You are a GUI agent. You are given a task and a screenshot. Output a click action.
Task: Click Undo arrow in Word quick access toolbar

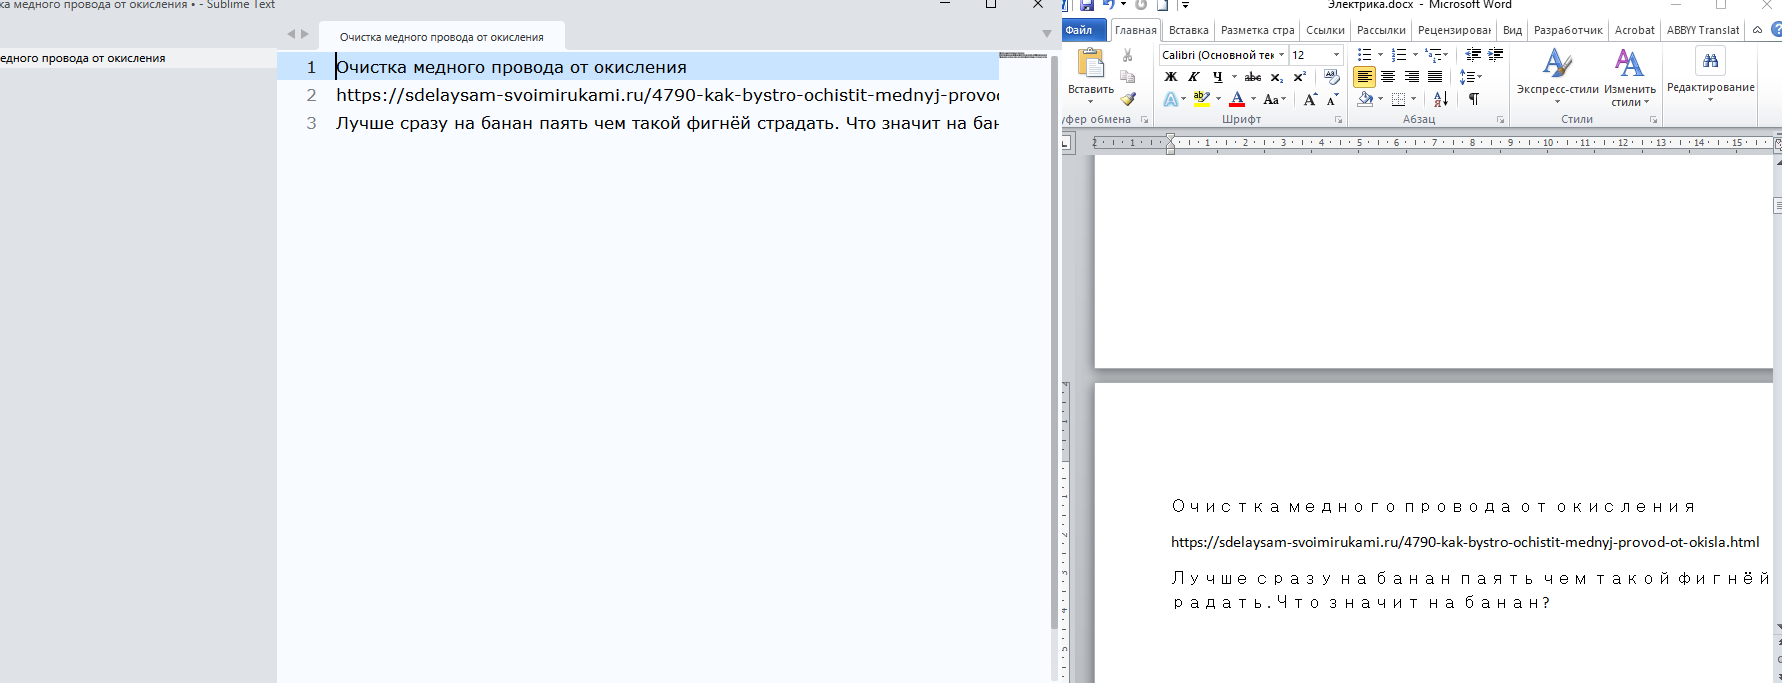tap(1109, 5)
